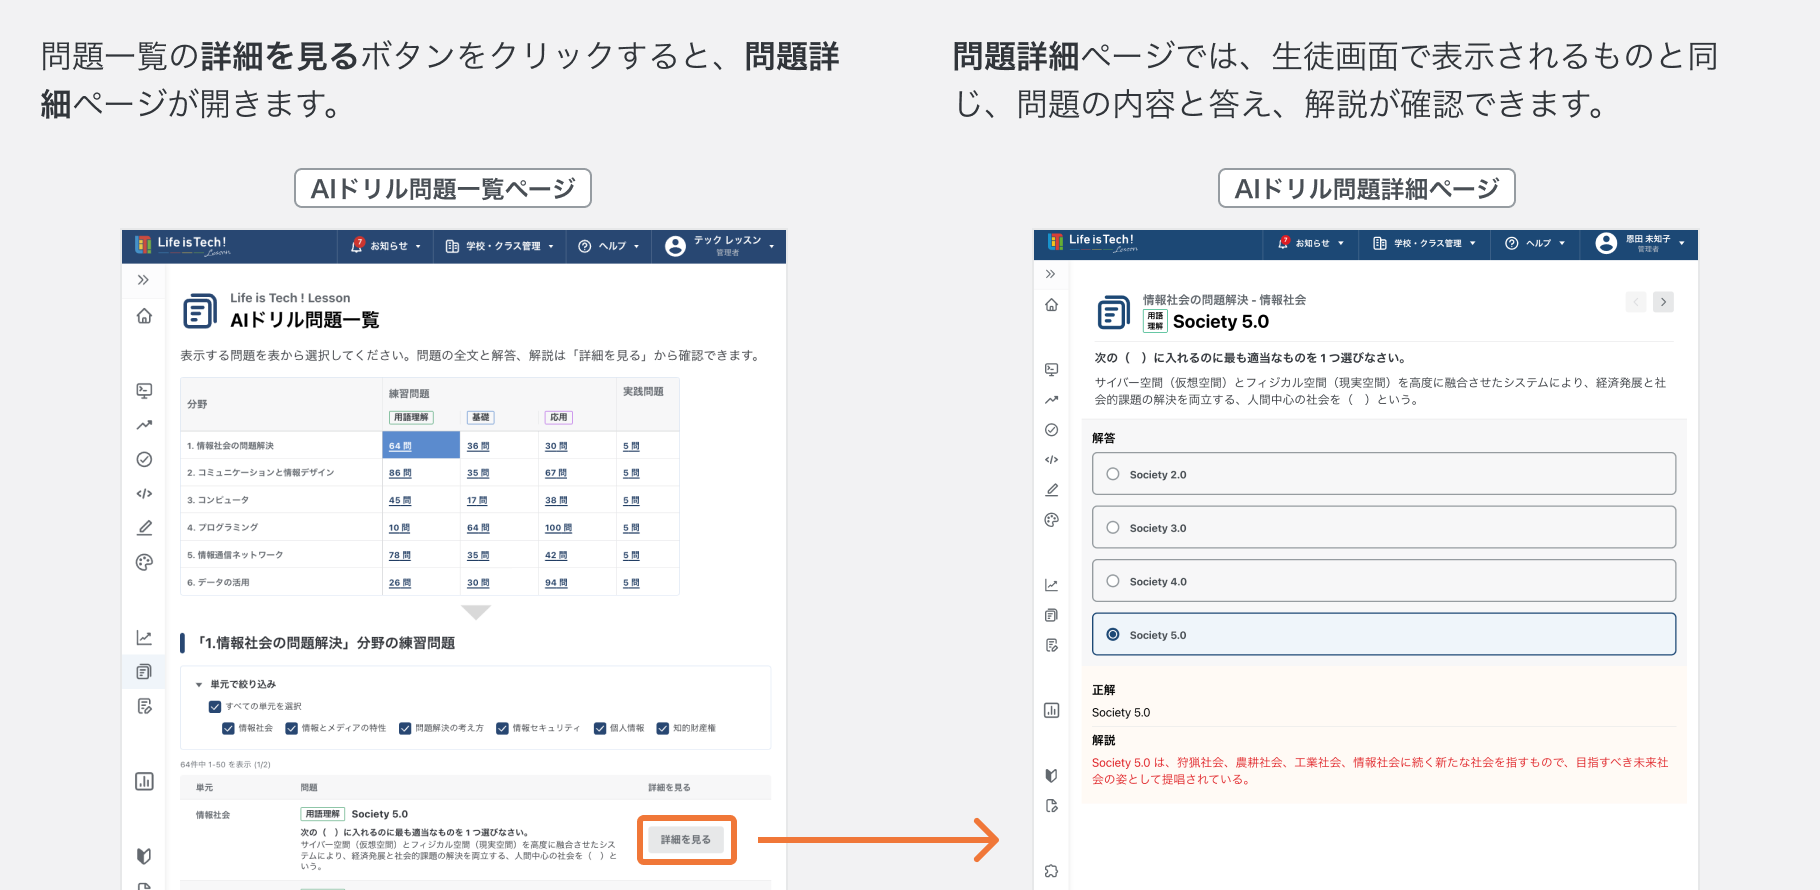Open 86 問 link for コミュニケーションと情報デザイン
This screenshot has height=890, width=1820.
(400, 473)
